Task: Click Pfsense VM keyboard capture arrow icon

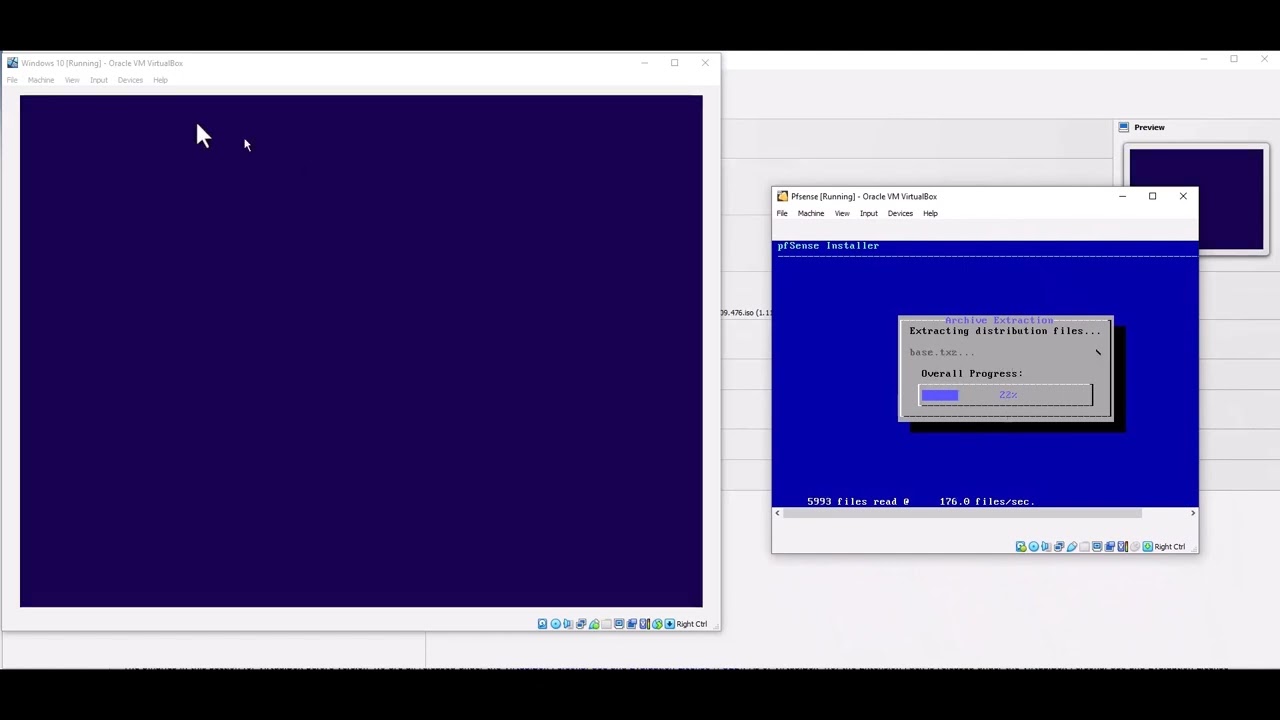Action: pos(1148,546)
